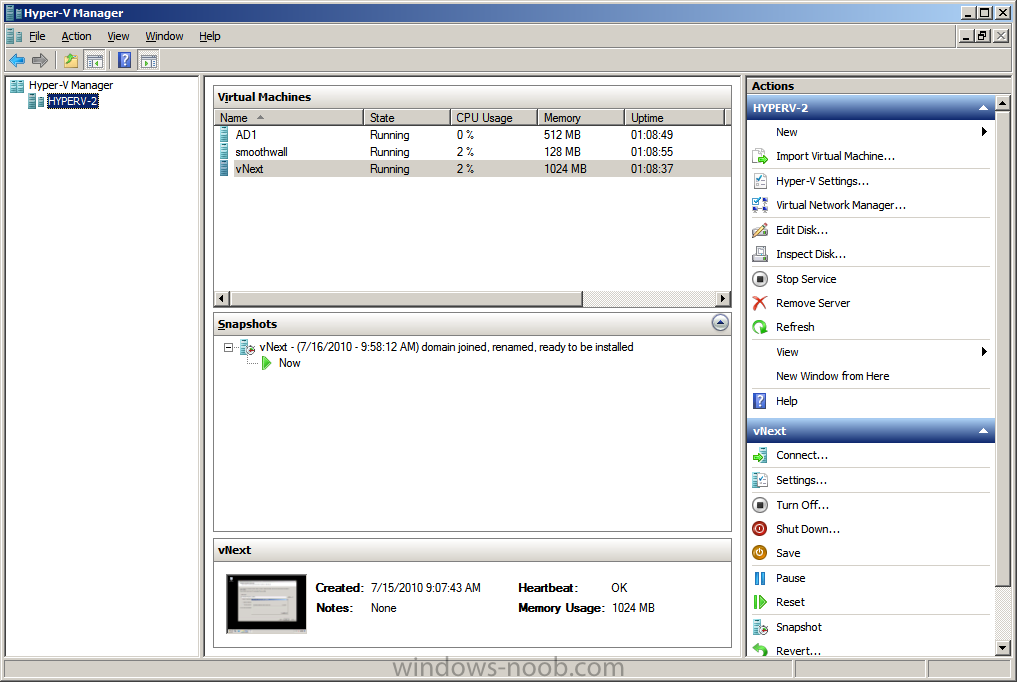Open the File menu
This screenshot has height=682, width=1017.
pyautogui.click(x=37, y=36)
